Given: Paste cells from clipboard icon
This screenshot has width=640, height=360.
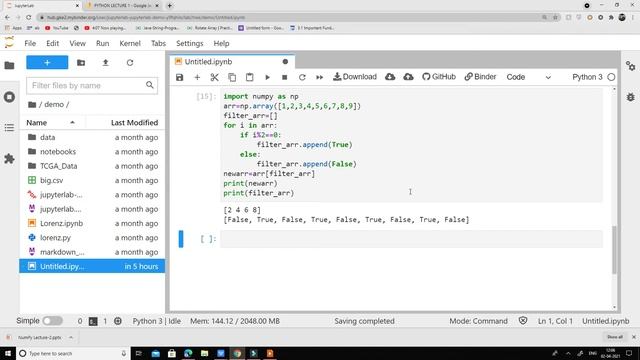Looking at the screenshot, I should coord(249,77).
